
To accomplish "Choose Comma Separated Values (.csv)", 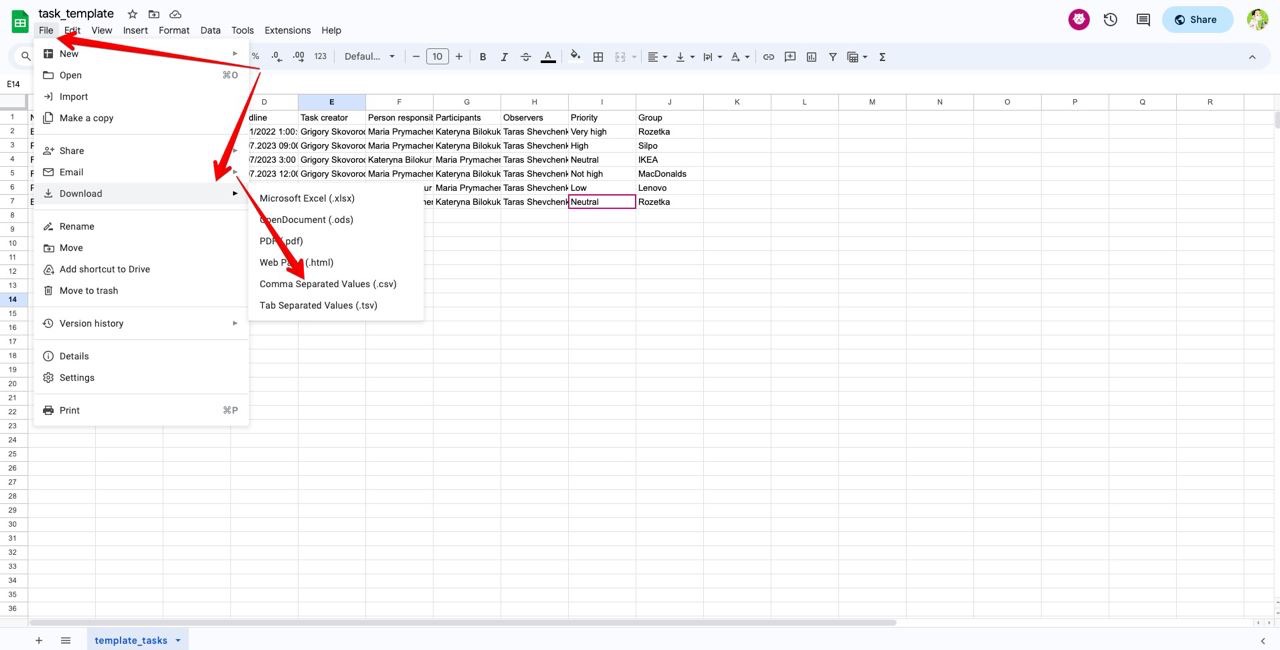I will click(328, 284).
